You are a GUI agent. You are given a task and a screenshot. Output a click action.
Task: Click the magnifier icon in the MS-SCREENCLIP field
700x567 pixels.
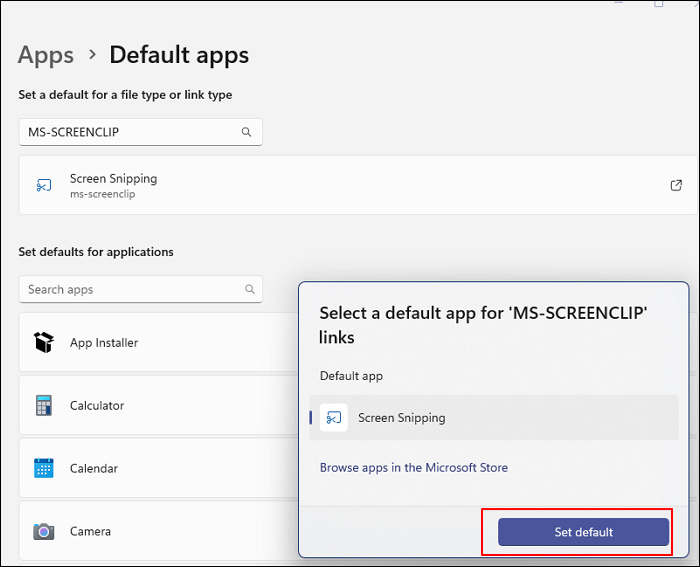pyautogui.click(x=247, y=132)
